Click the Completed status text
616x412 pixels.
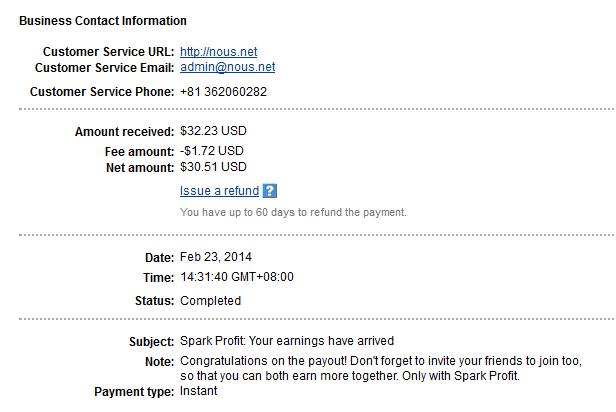click(x=210, y=301)
